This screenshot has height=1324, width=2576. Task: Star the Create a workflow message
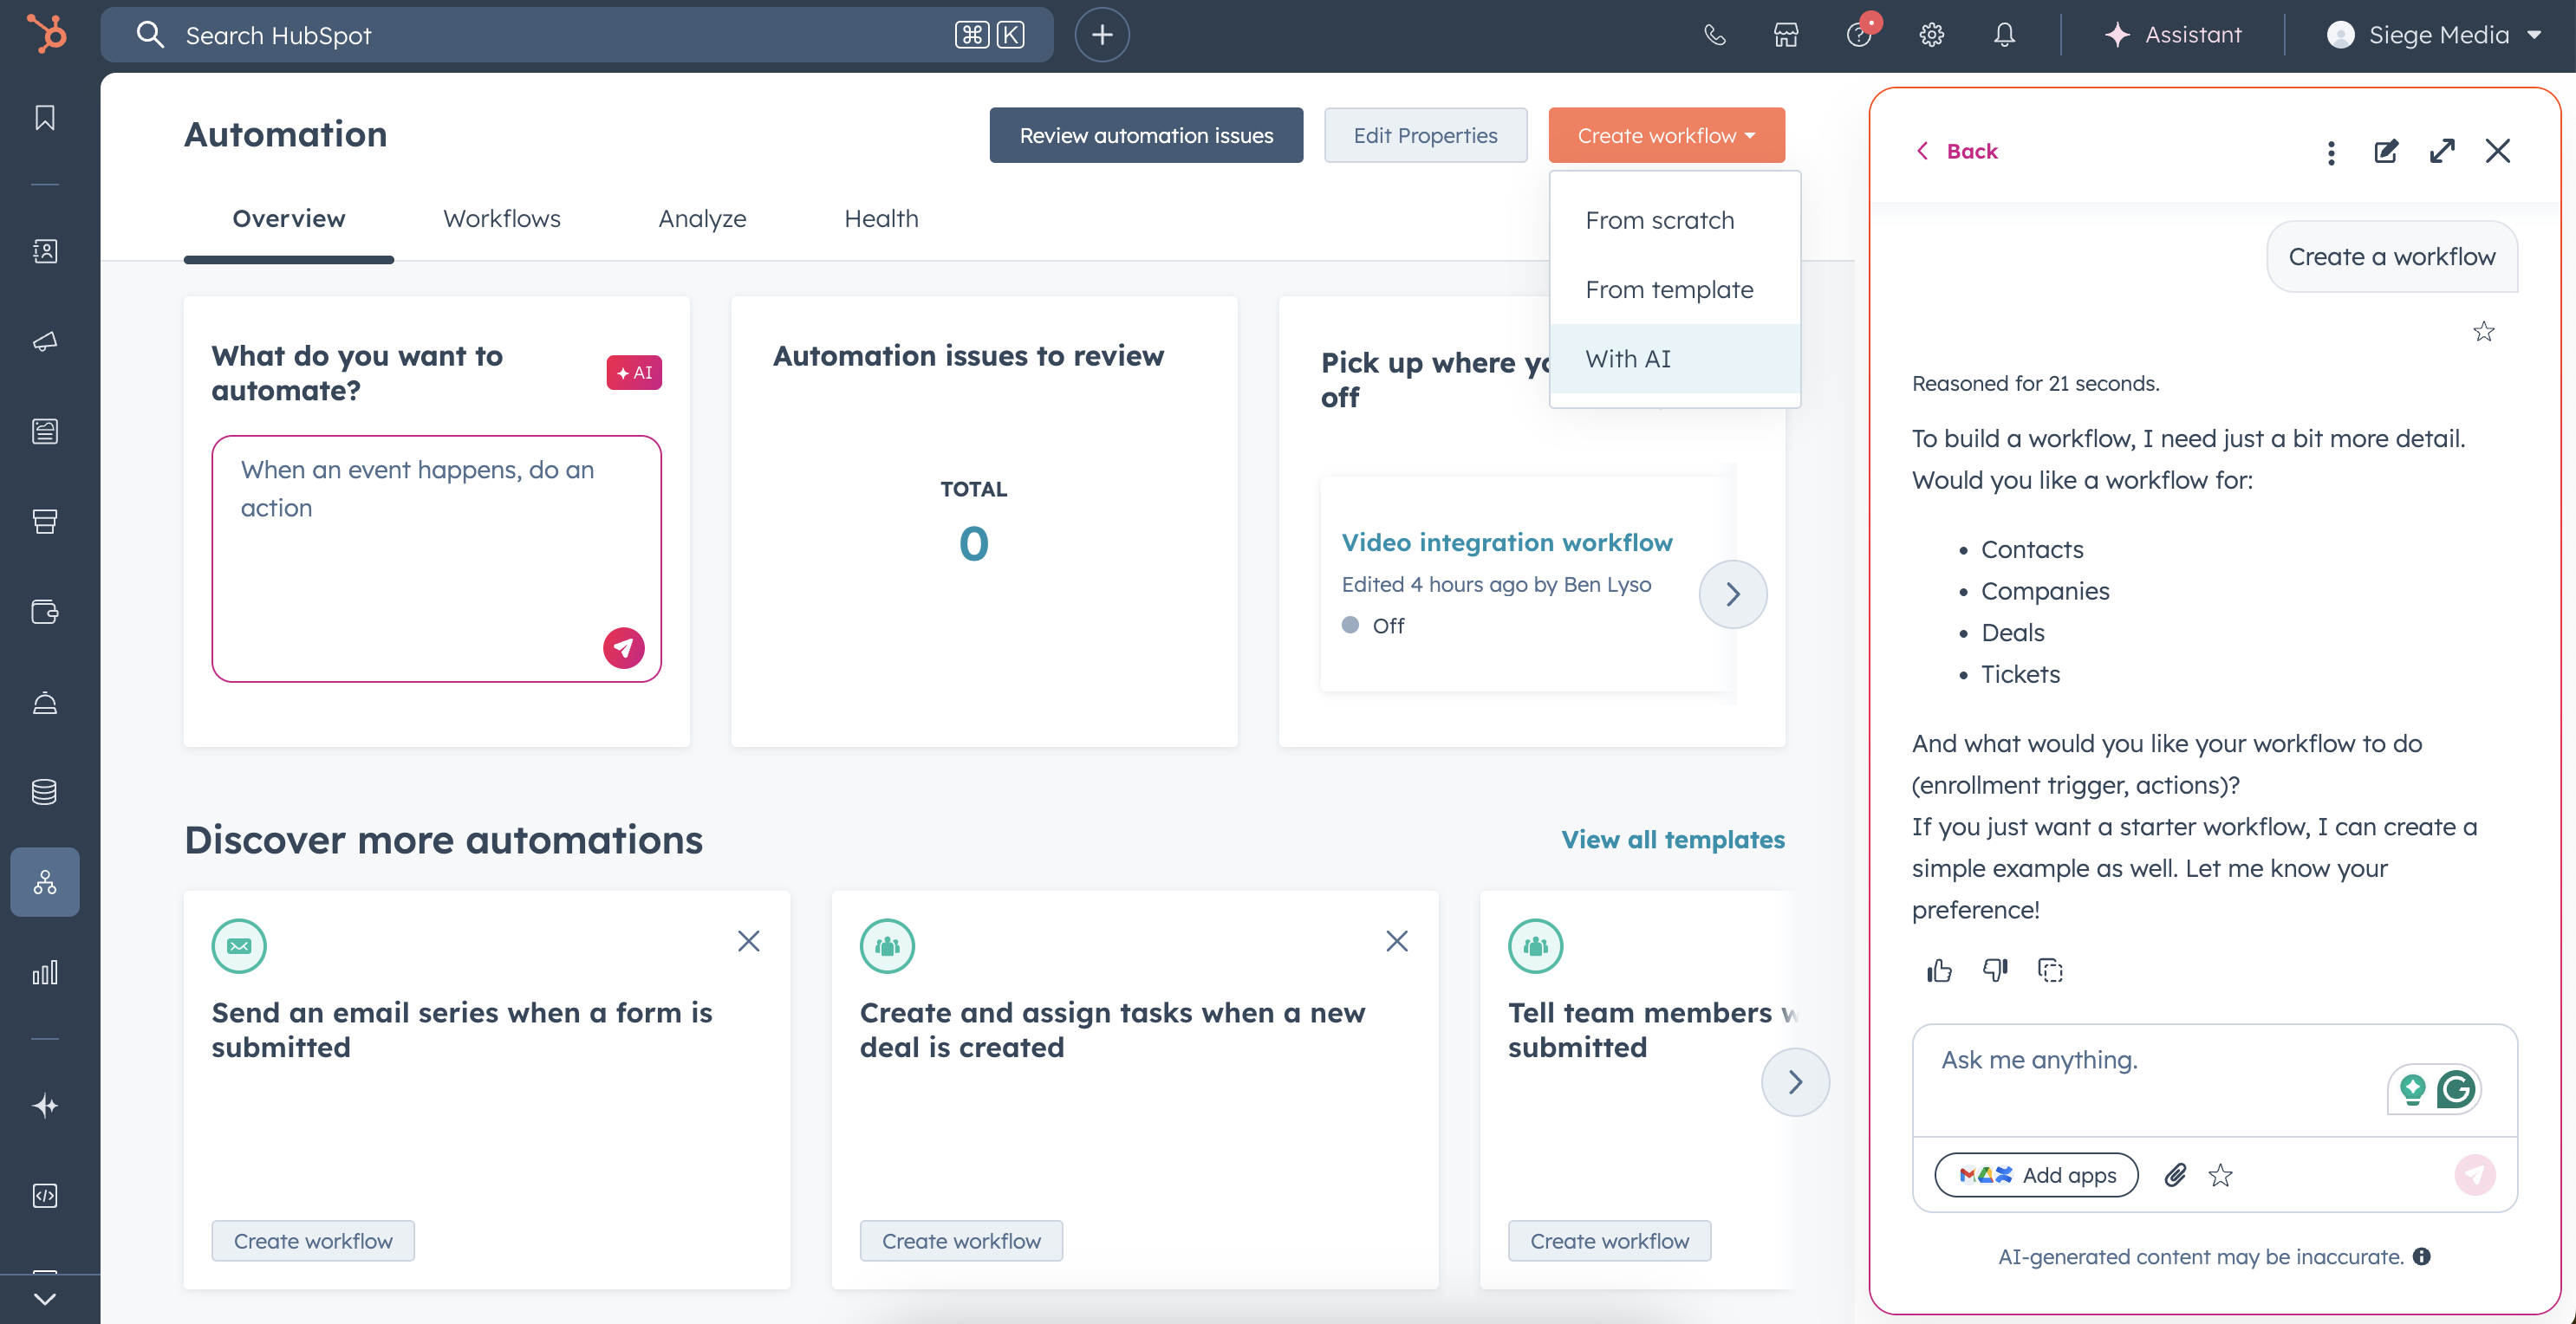[x=2484, y=331]
